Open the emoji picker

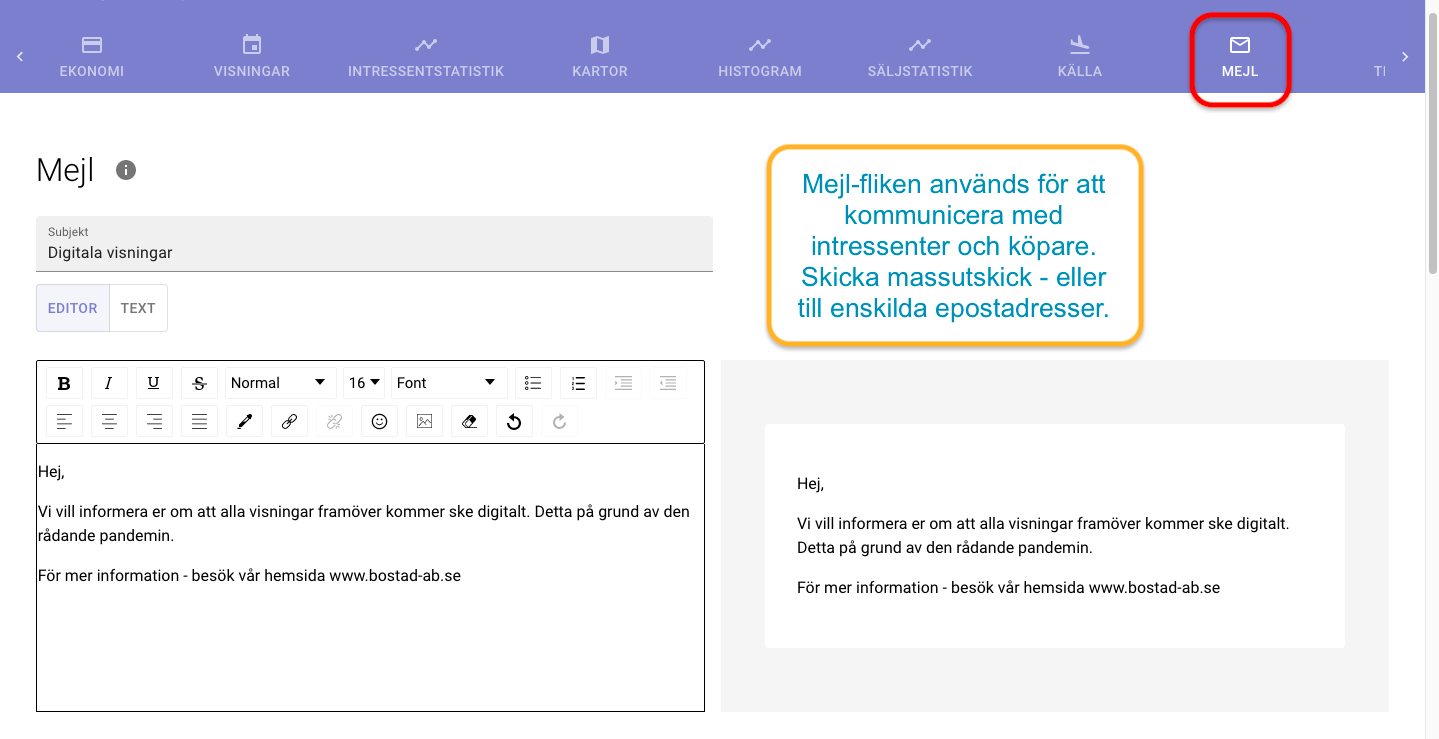[x=379, y=421]
